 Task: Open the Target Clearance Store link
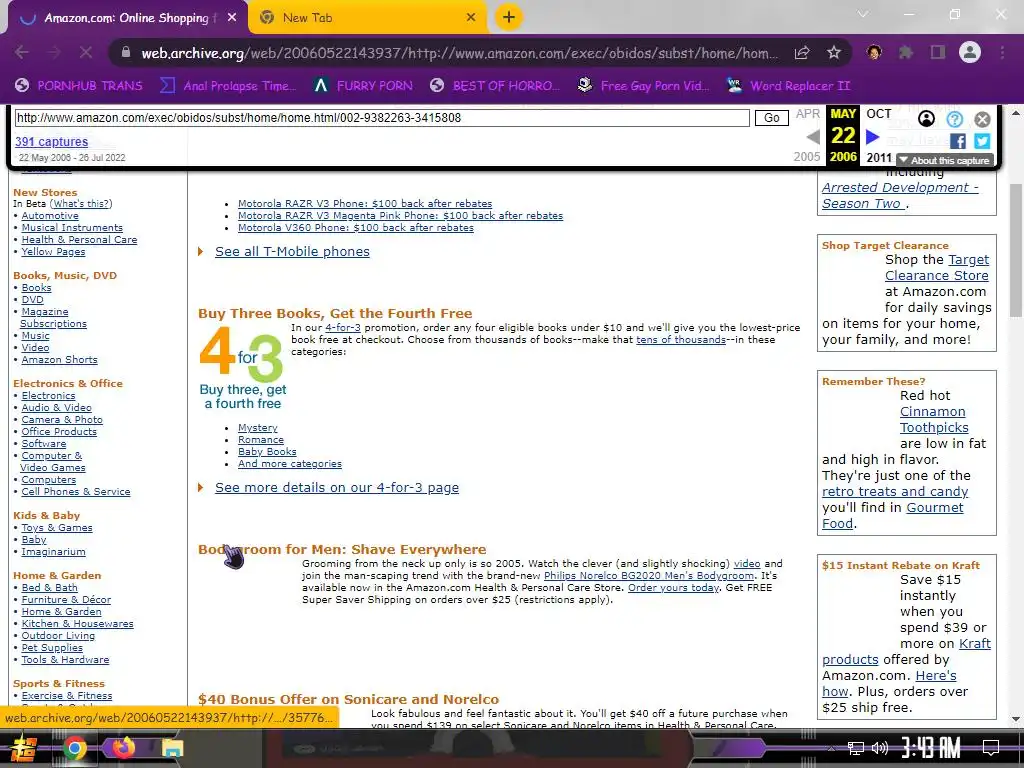click(x=936, y=268)
